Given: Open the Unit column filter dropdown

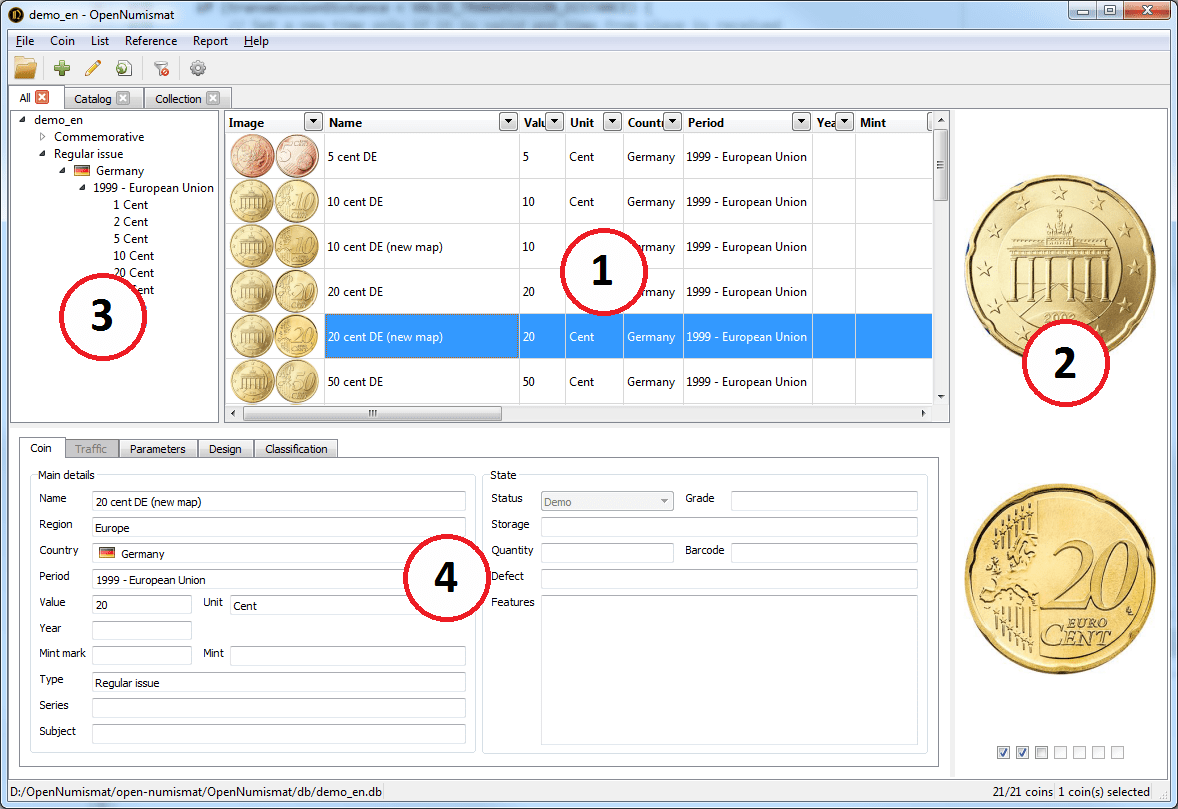Looking at the screenshot, I should click(x=612, y=122).
